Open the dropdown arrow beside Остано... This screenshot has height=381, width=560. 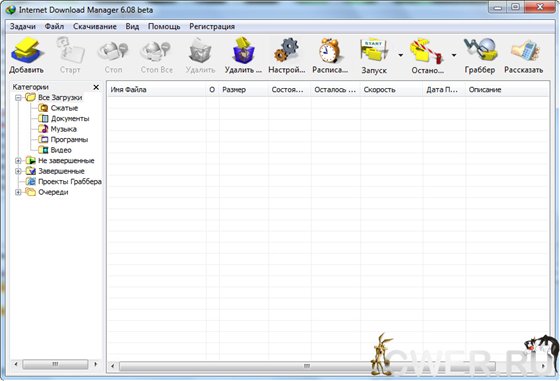click(454, 55)
